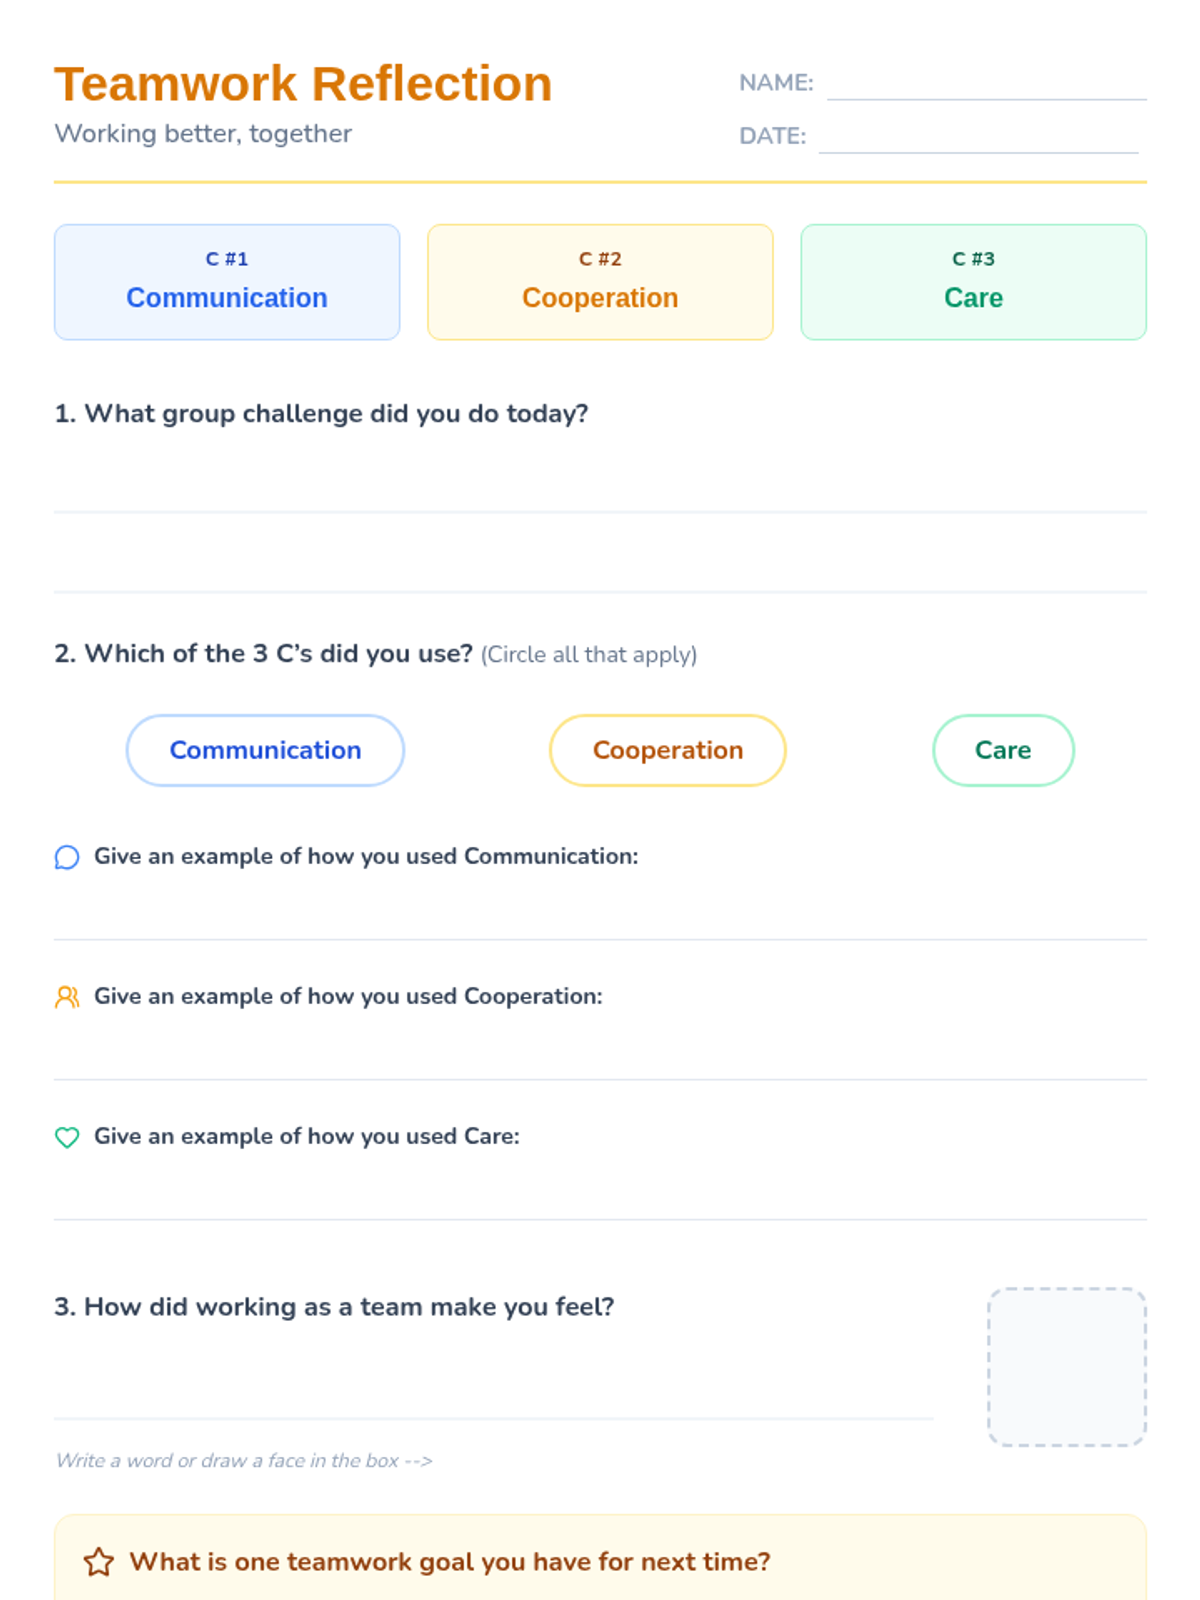The height and width of the screenshot is (1600, 1200).
Task: Select the Cooperation pill option
Action: click(x=668, y=750)
